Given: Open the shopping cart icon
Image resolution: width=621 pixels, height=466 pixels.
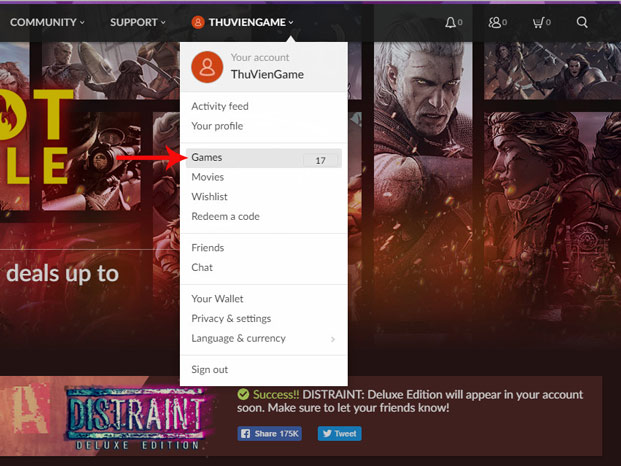Looking at the screenshot, I should tap(539, 22).
